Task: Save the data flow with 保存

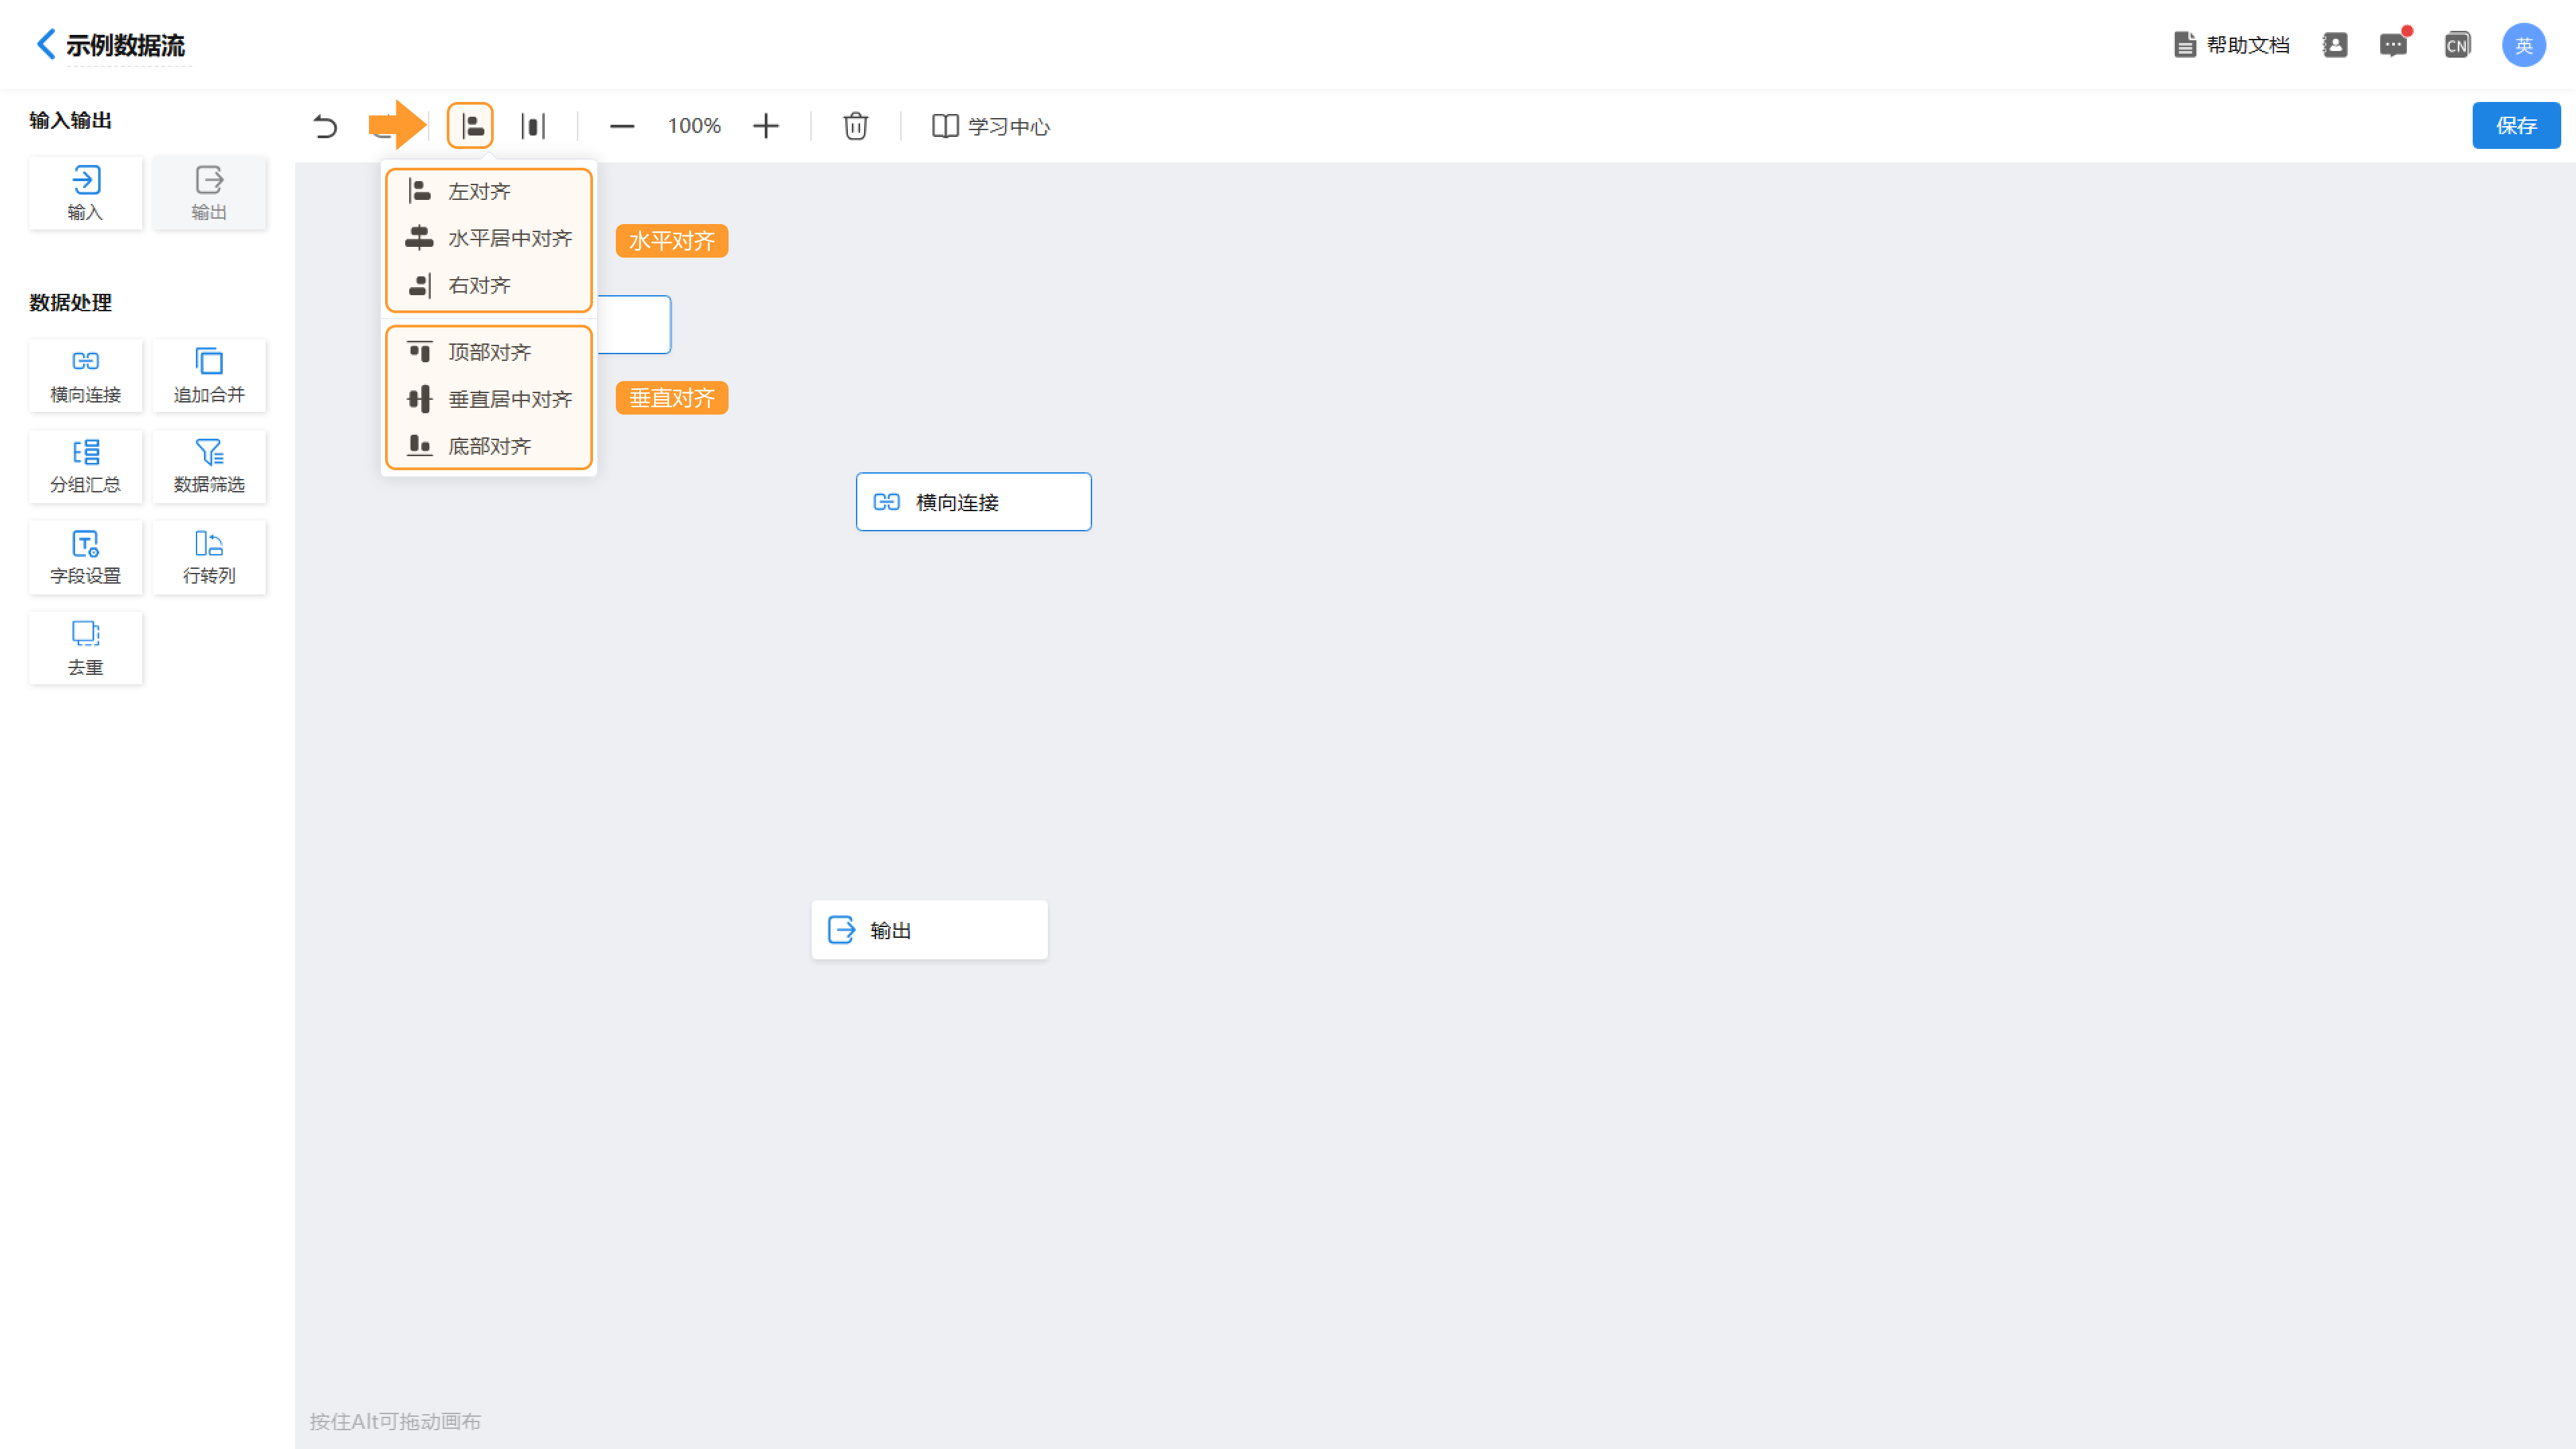Action: tap(2516, 125)
